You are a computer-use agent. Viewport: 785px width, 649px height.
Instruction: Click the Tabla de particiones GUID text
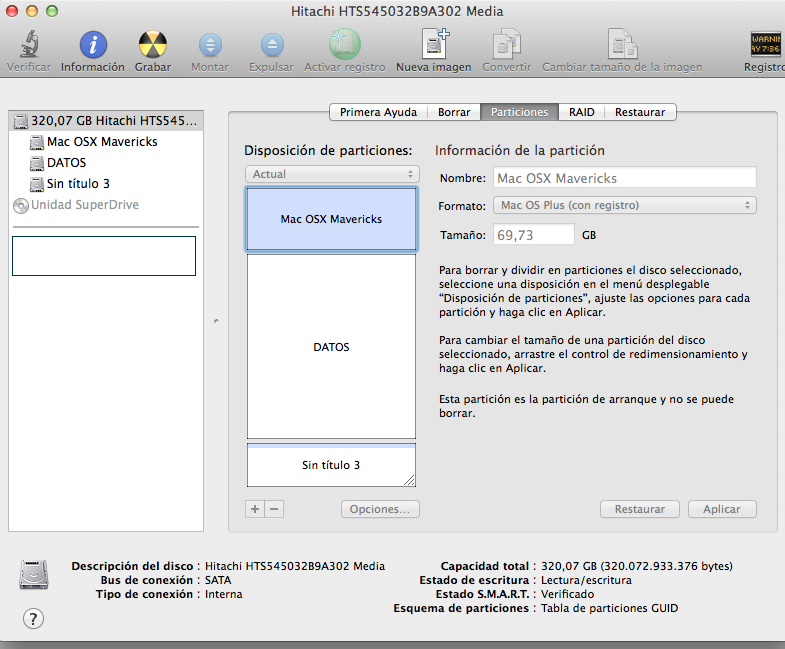coord(609,608)
